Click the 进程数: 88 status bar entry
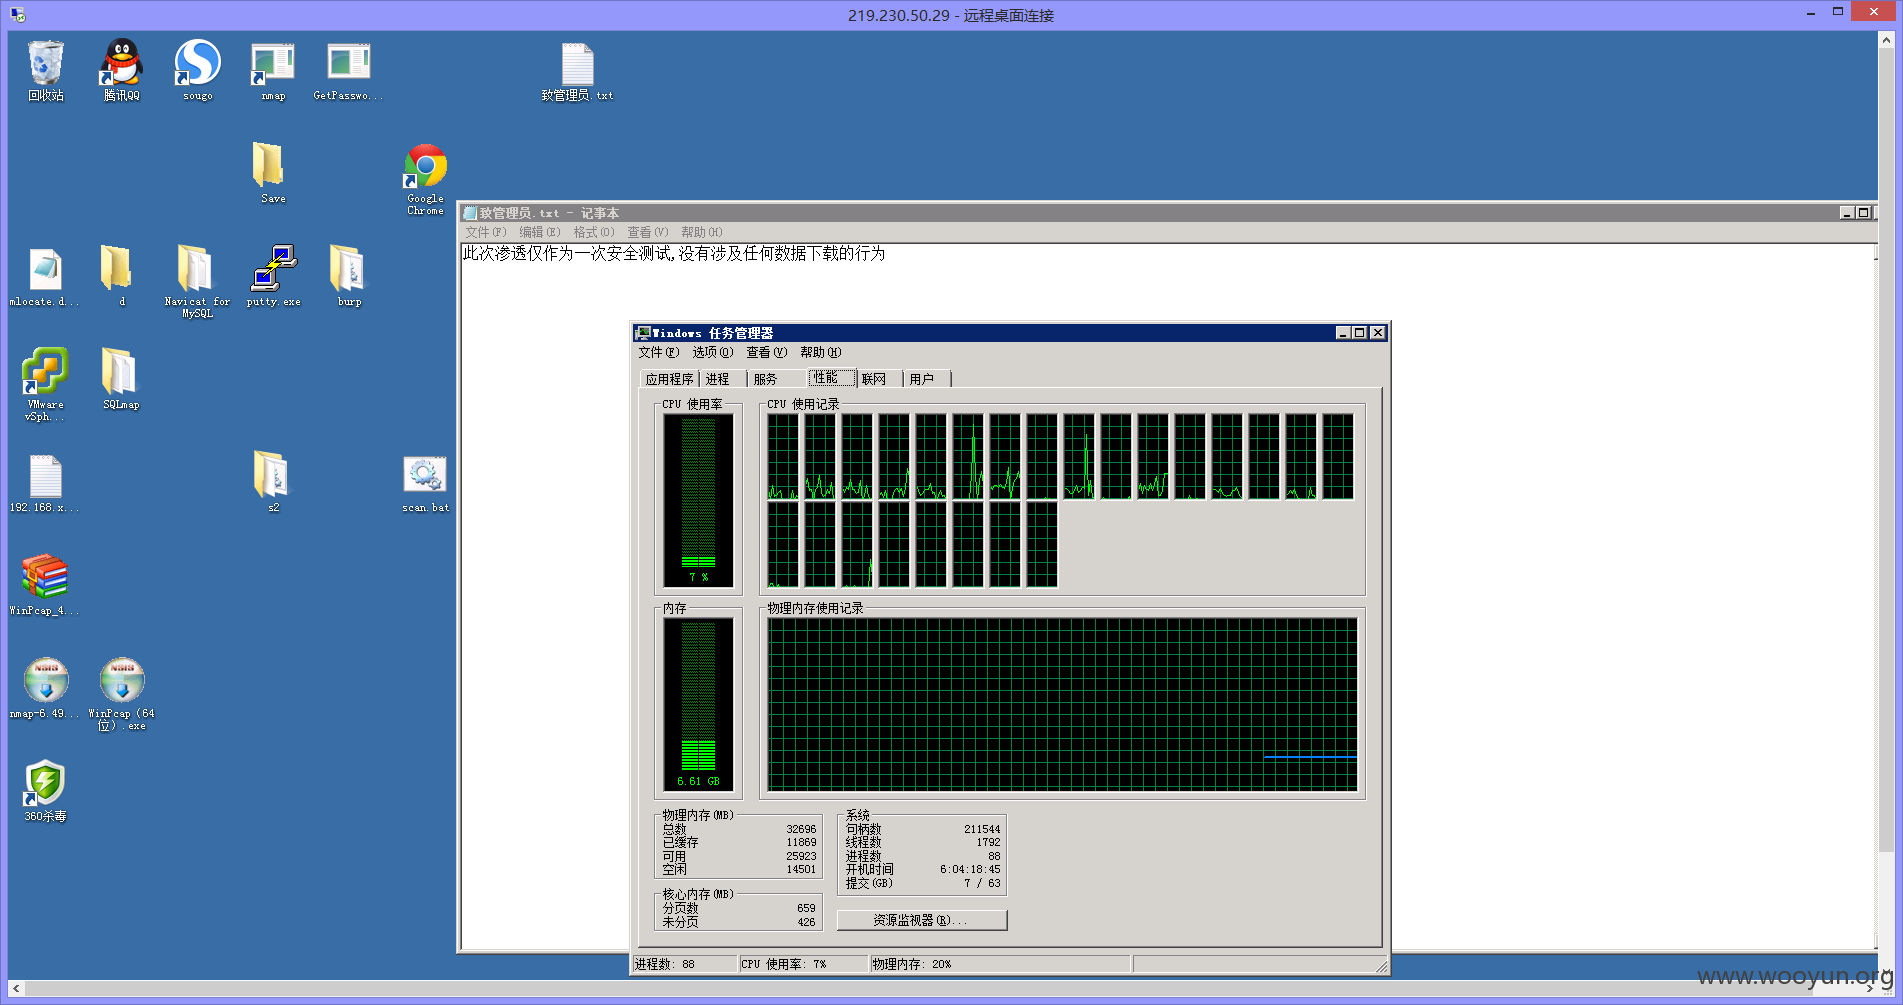Image resolution: width=1903 pixels, height=1005 pixels. pos(685,964)
